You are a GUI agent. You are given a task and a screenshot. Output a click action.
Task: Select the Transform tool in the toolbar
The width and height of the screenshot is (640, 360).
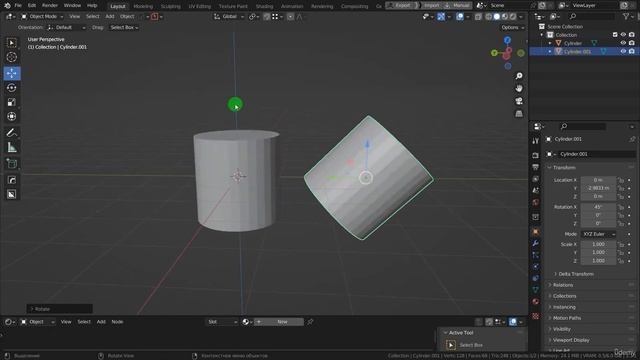coord(11,116)
